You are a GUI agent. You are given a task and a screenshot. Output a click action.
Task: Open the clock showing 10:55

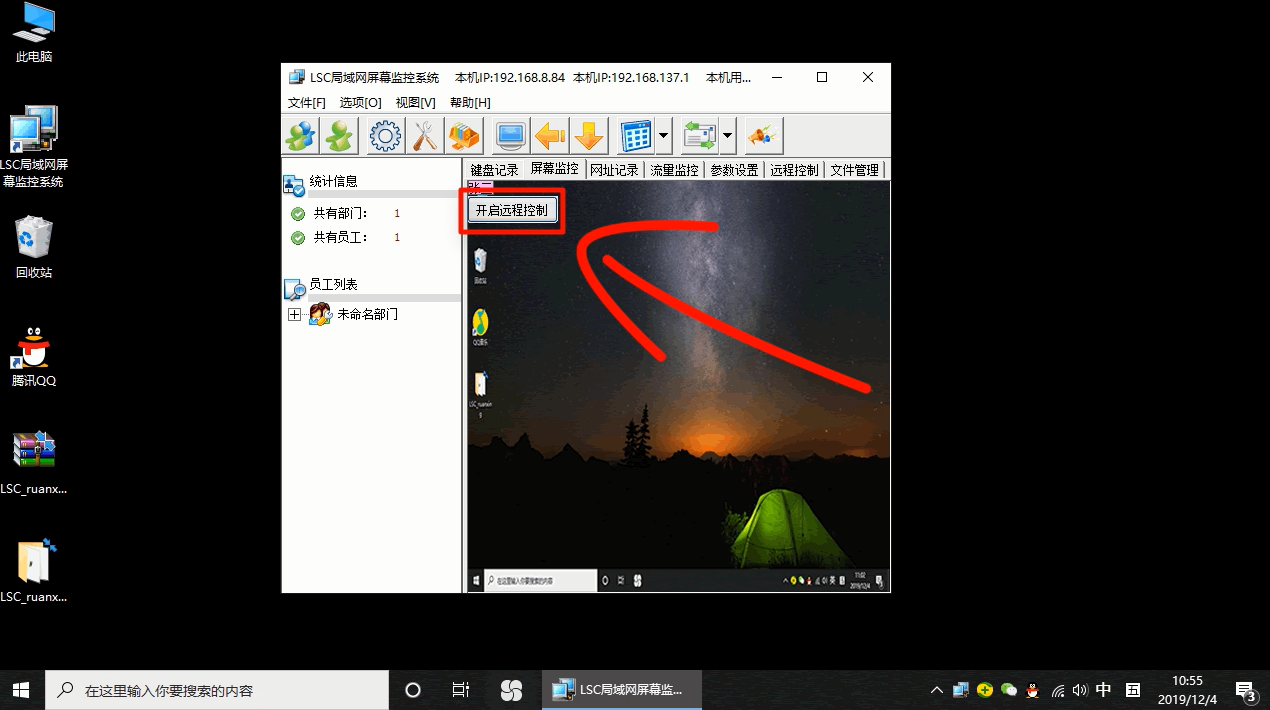[1187, 690]
